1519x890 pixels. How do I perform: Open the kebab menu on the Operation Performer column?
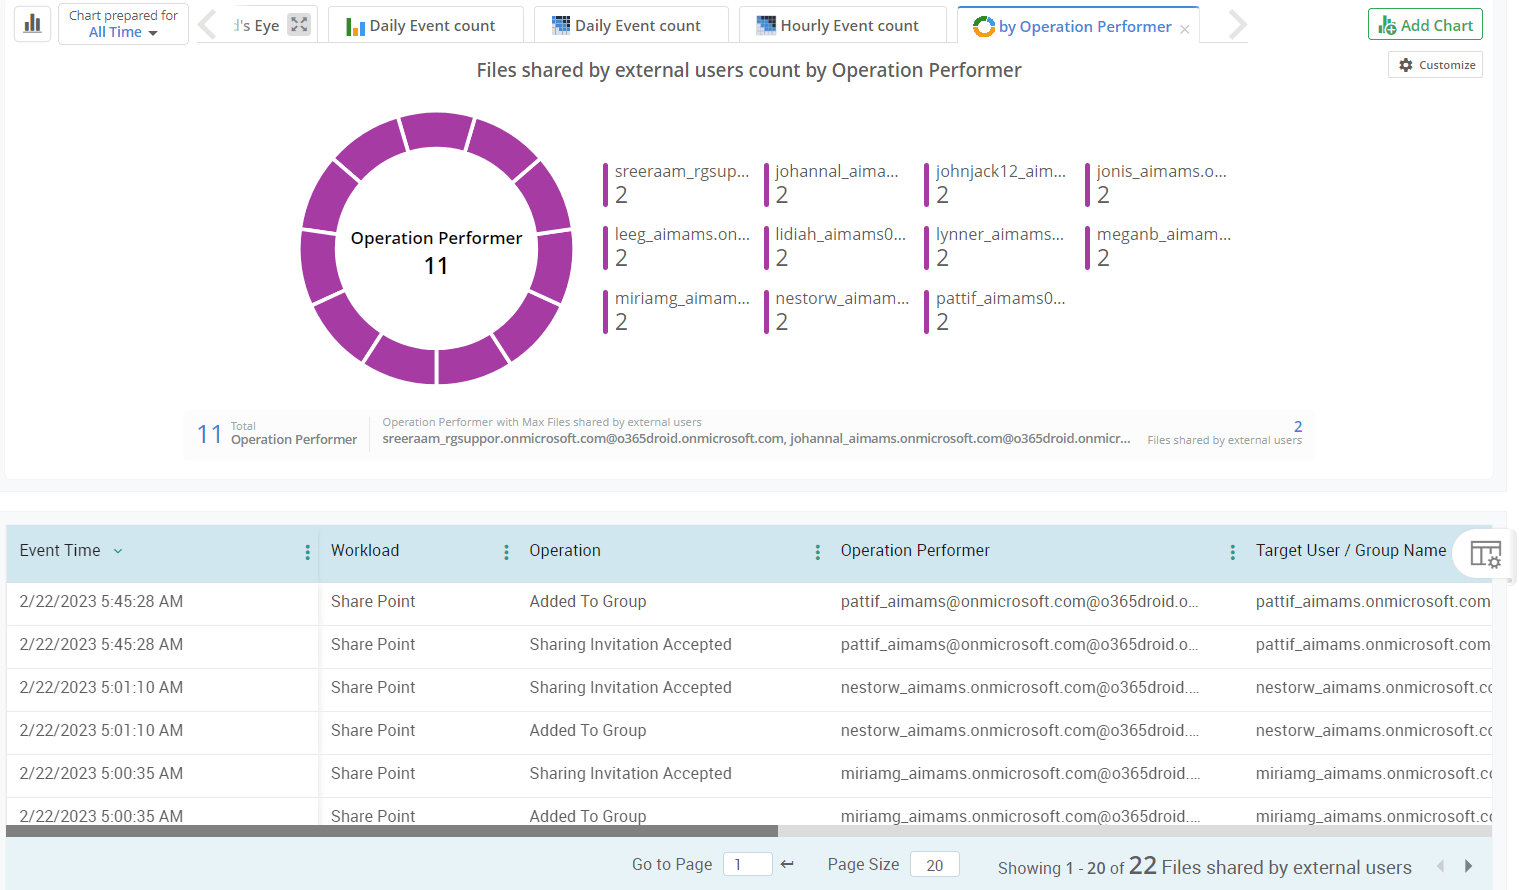pyautogui.click(x=1232, y=551)
